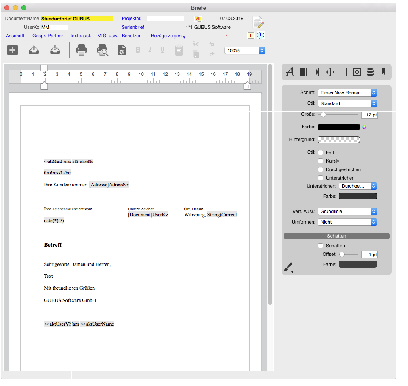Click the Serienbrief link in the header
Image resolution: width=408 pixels, height=386 pixels.
coord(133,27)
